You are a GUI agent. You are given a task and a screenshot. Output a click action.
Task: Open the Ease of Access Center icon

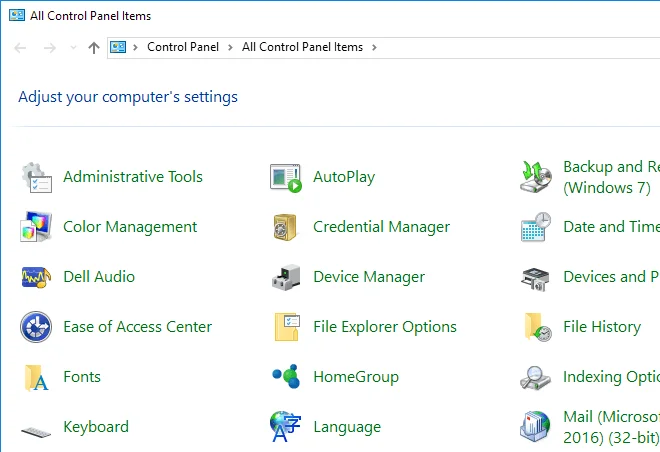click(x=36, y=327)
